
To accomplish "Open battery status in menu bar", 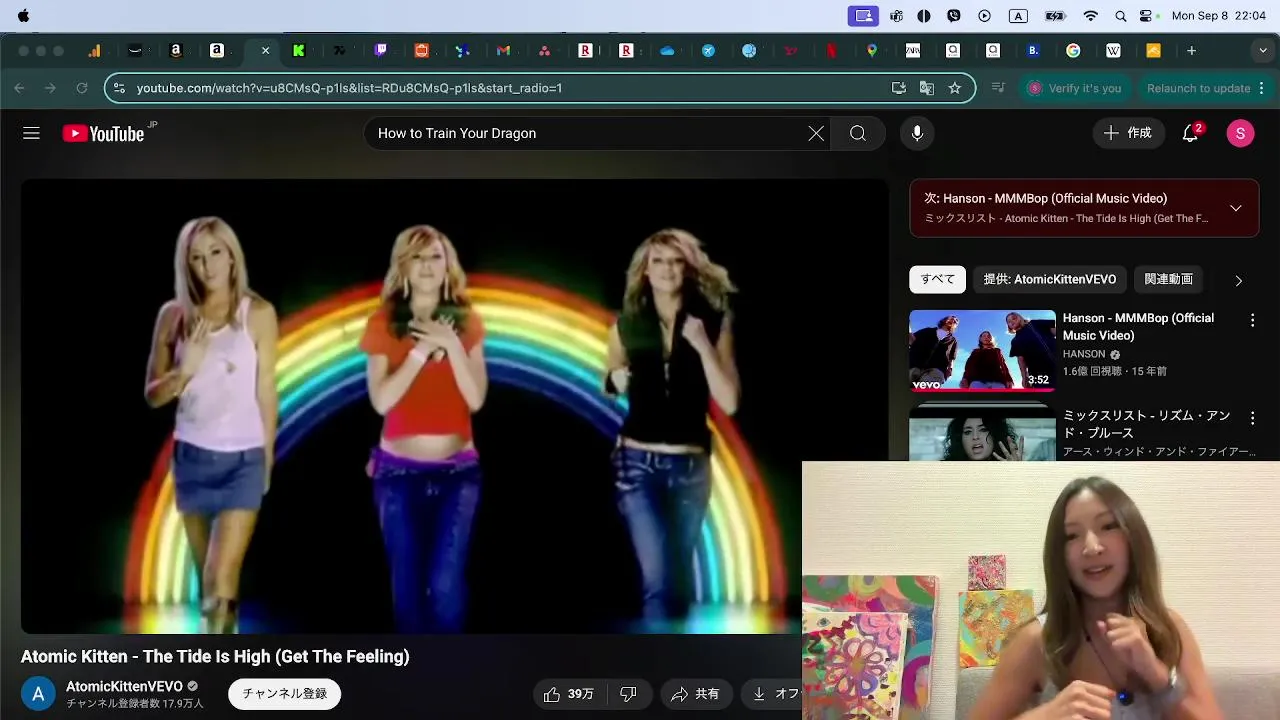I will pos(1055,16).
